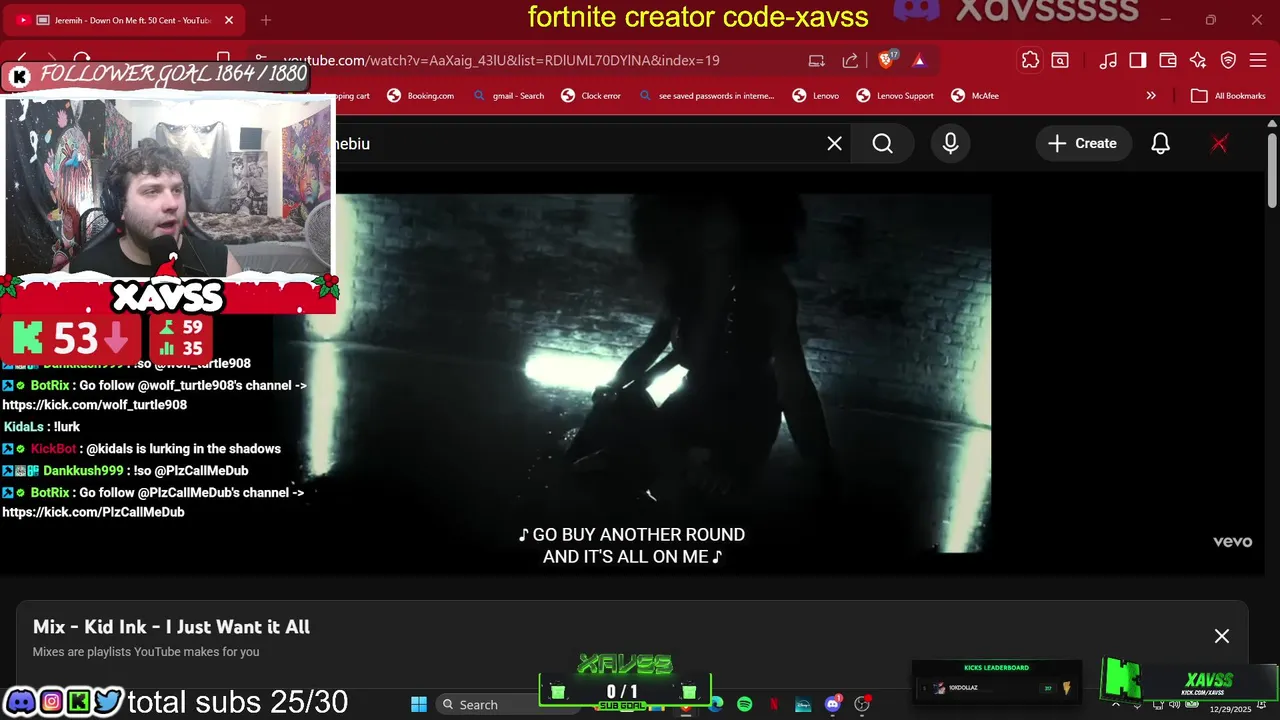Open Microsoft Edge from the taskbar
The image size is (1280, 720).
coord(716,704)
